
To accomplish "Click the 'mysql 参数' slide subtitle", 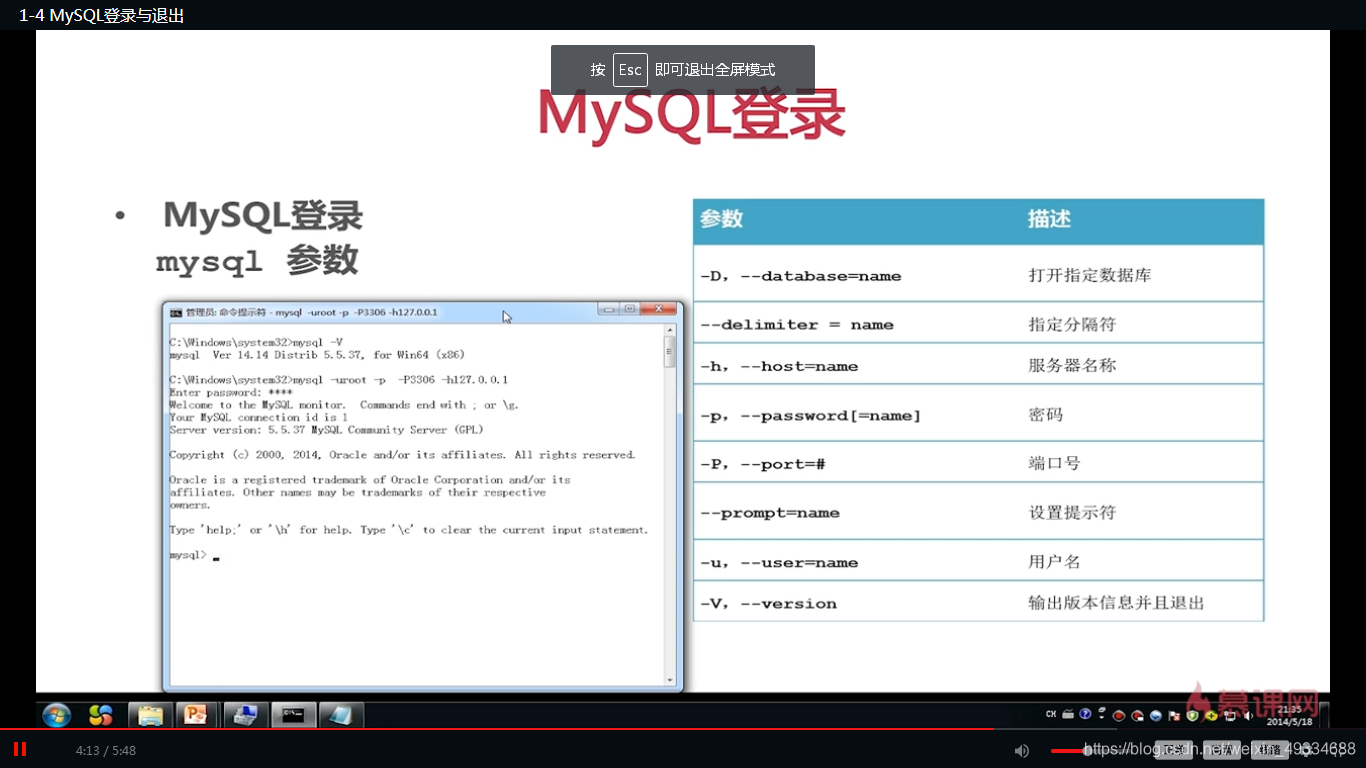I will pos(257,262).
